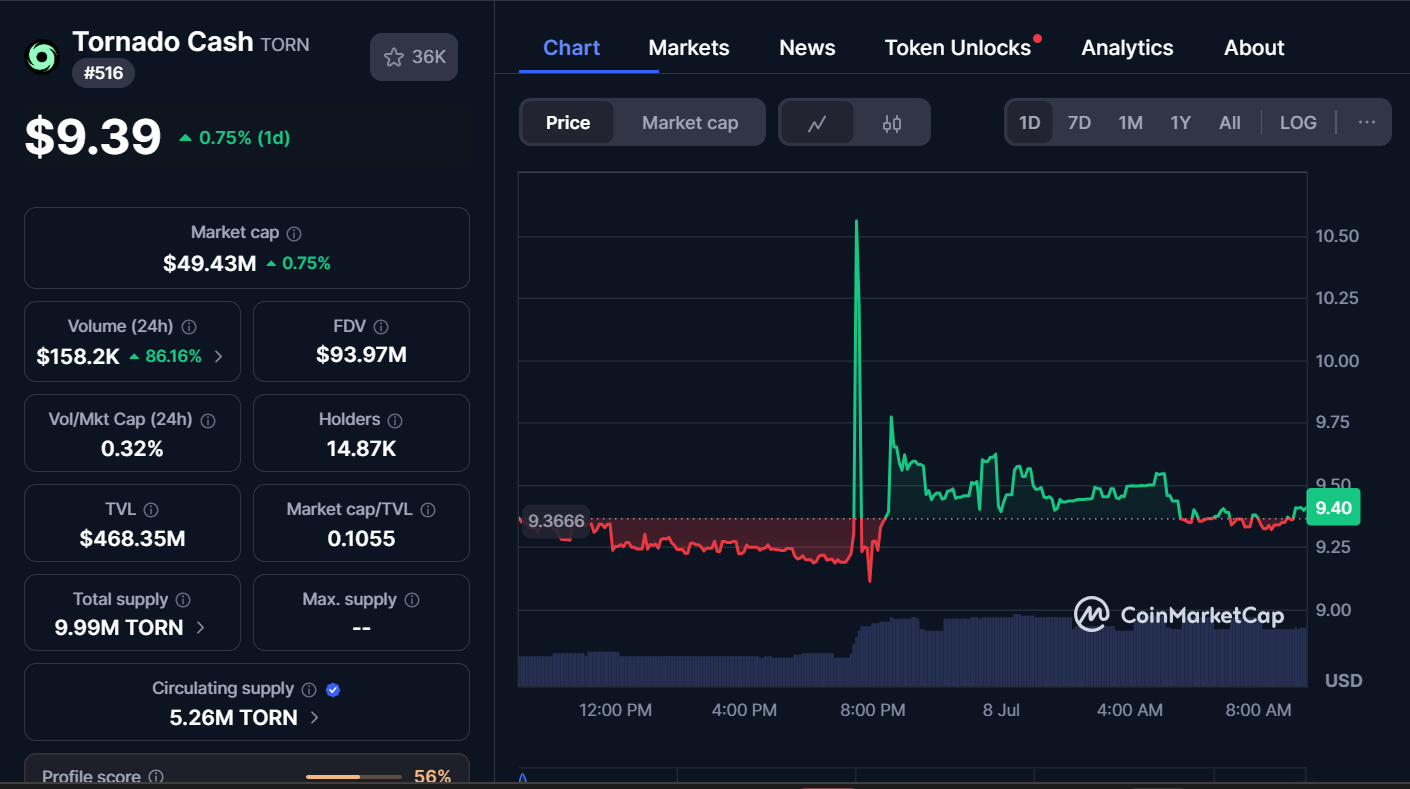Viewport: 1410px width, 789px height.
Task: Set chart range to All
Action: [x=1230, y=123]
